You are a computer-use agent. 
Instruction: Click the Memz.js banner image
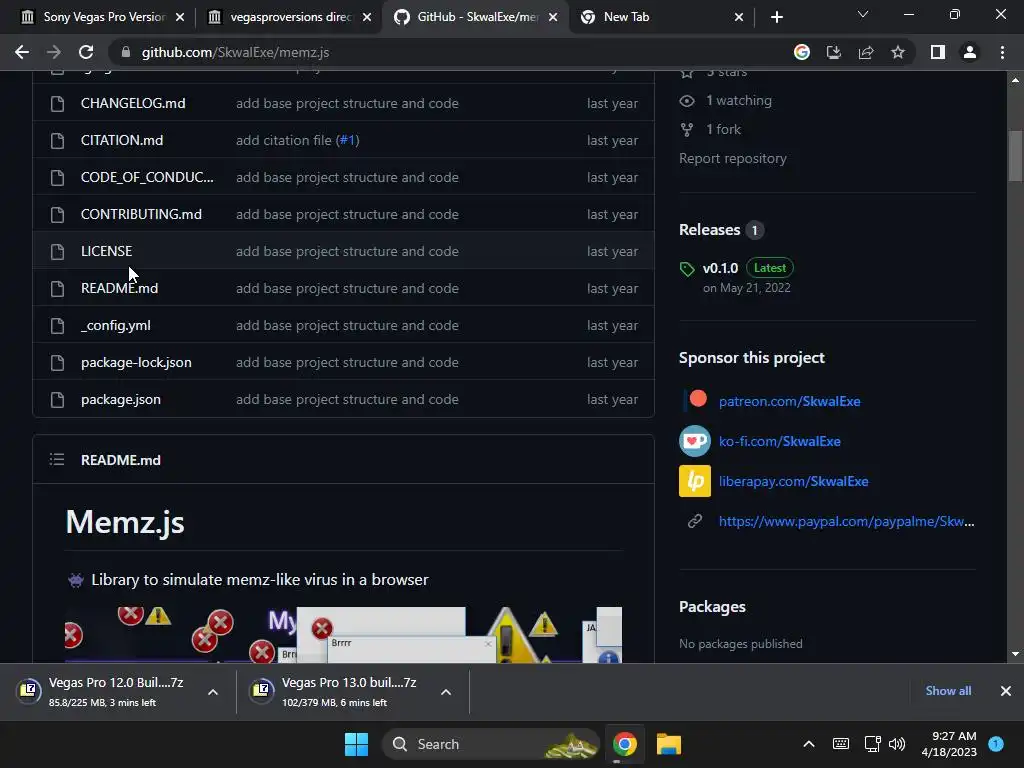pos(344,635)
